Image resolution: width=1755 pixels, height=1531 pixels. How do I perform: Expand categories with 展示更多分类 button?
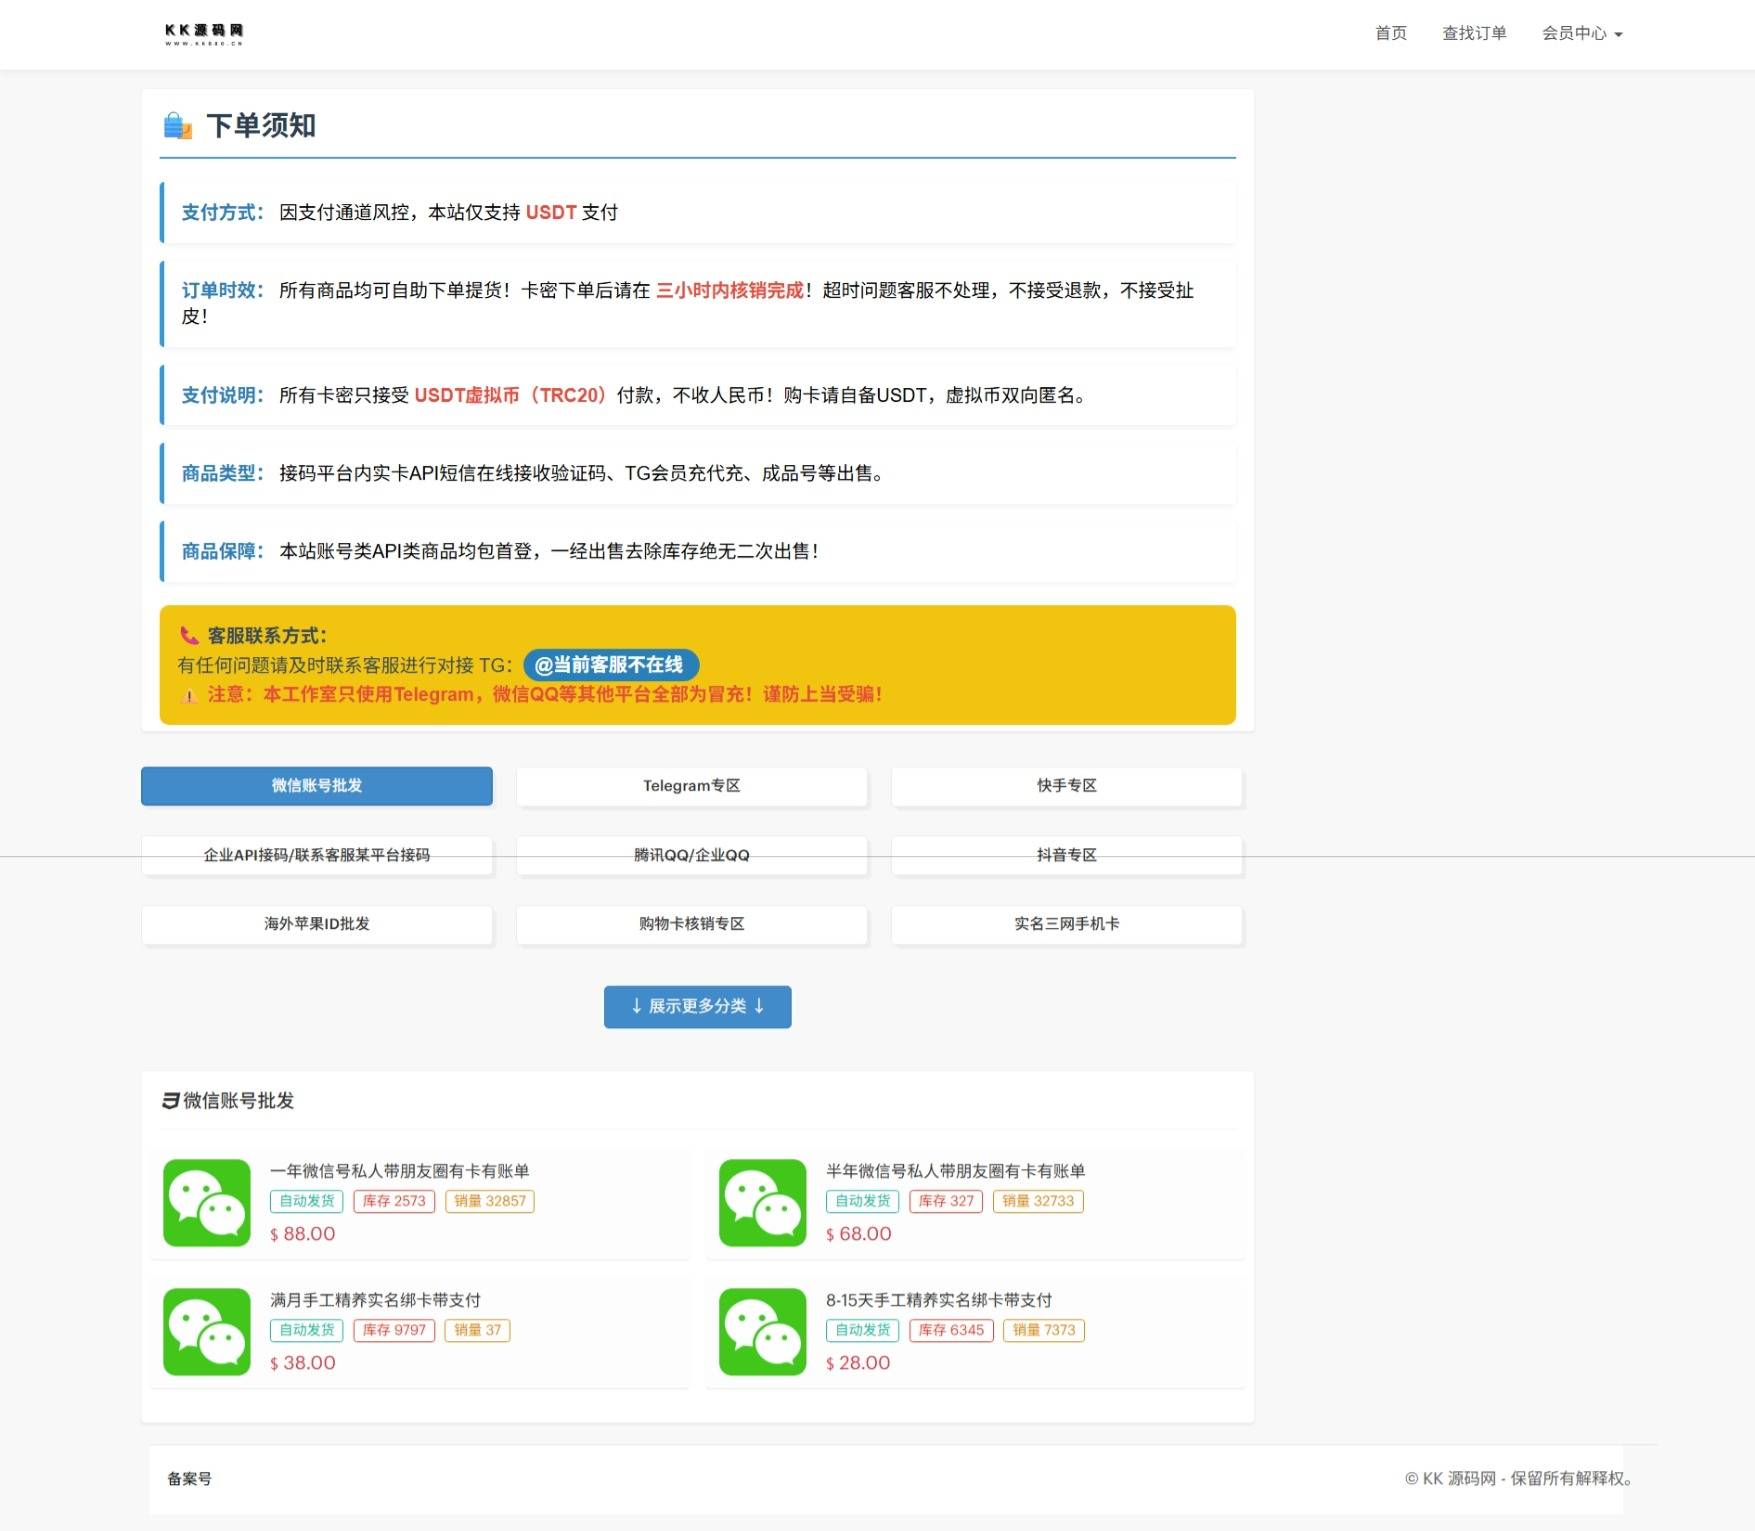(x=698, y=1007)
